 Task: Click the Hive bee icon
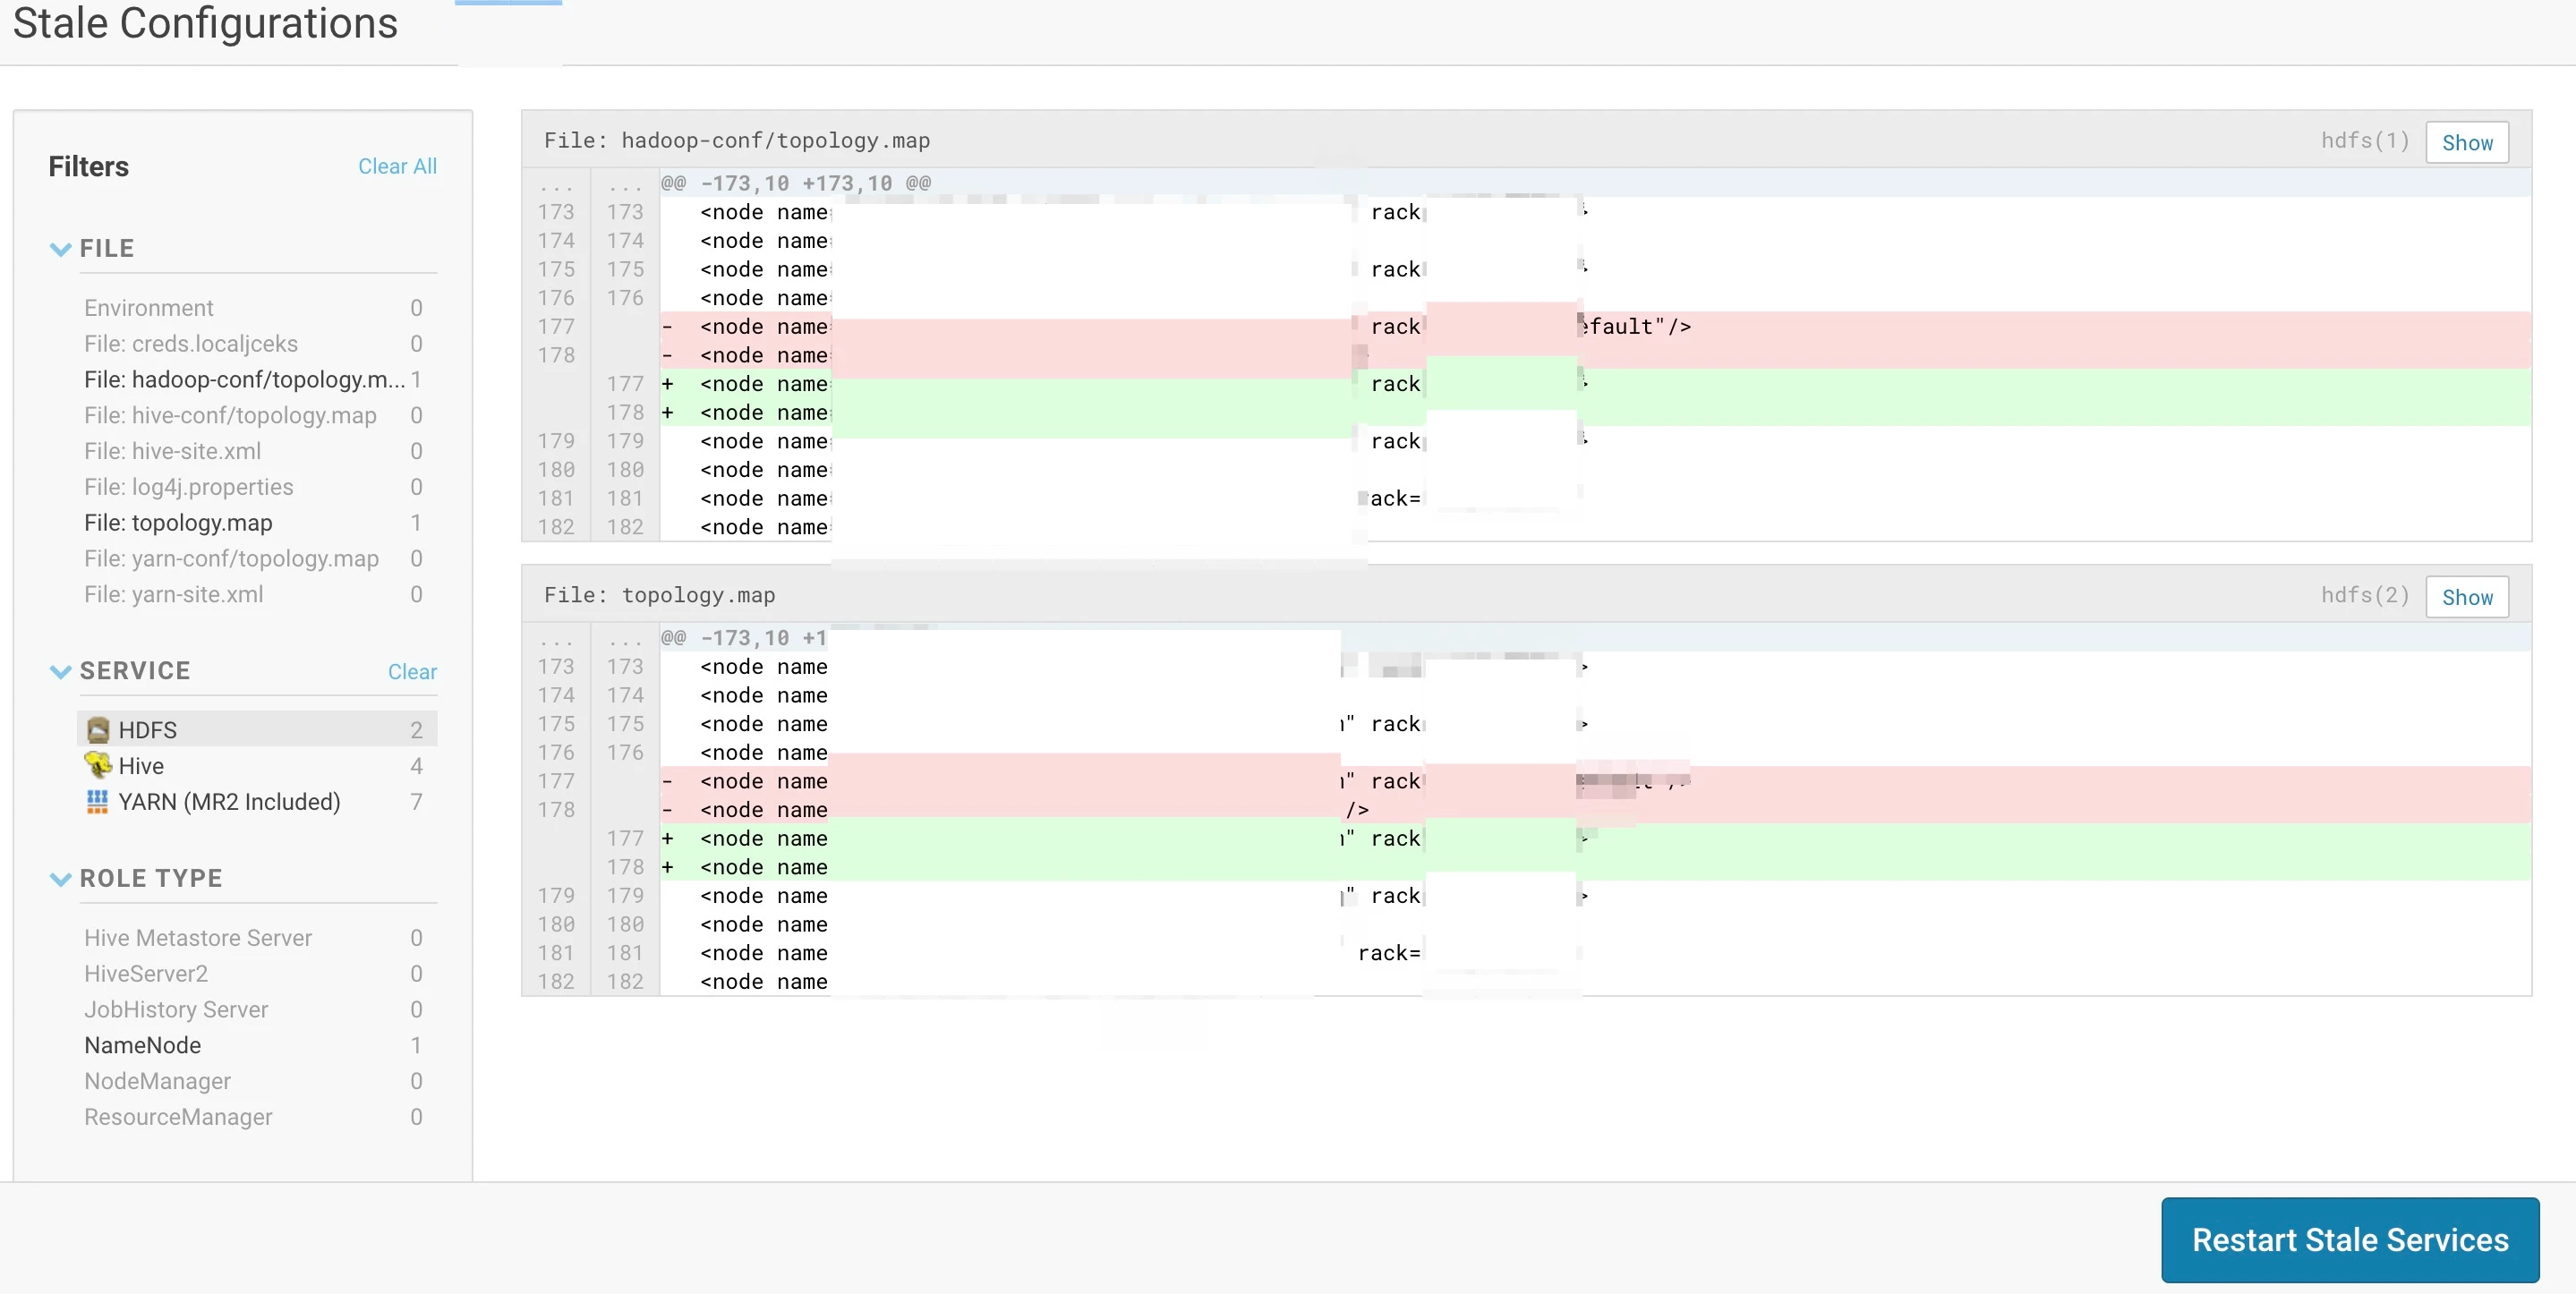tap(98, 765)
